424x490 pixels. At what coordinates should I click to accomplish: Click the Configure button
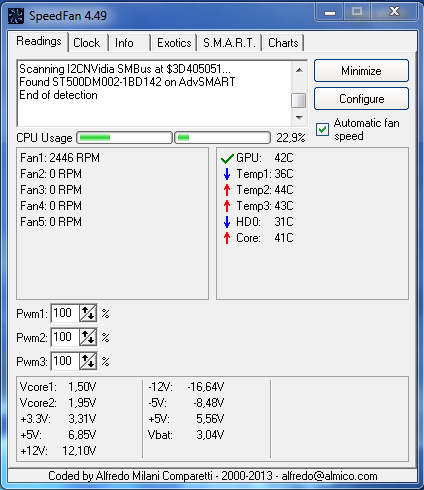[x=361, y=99]
